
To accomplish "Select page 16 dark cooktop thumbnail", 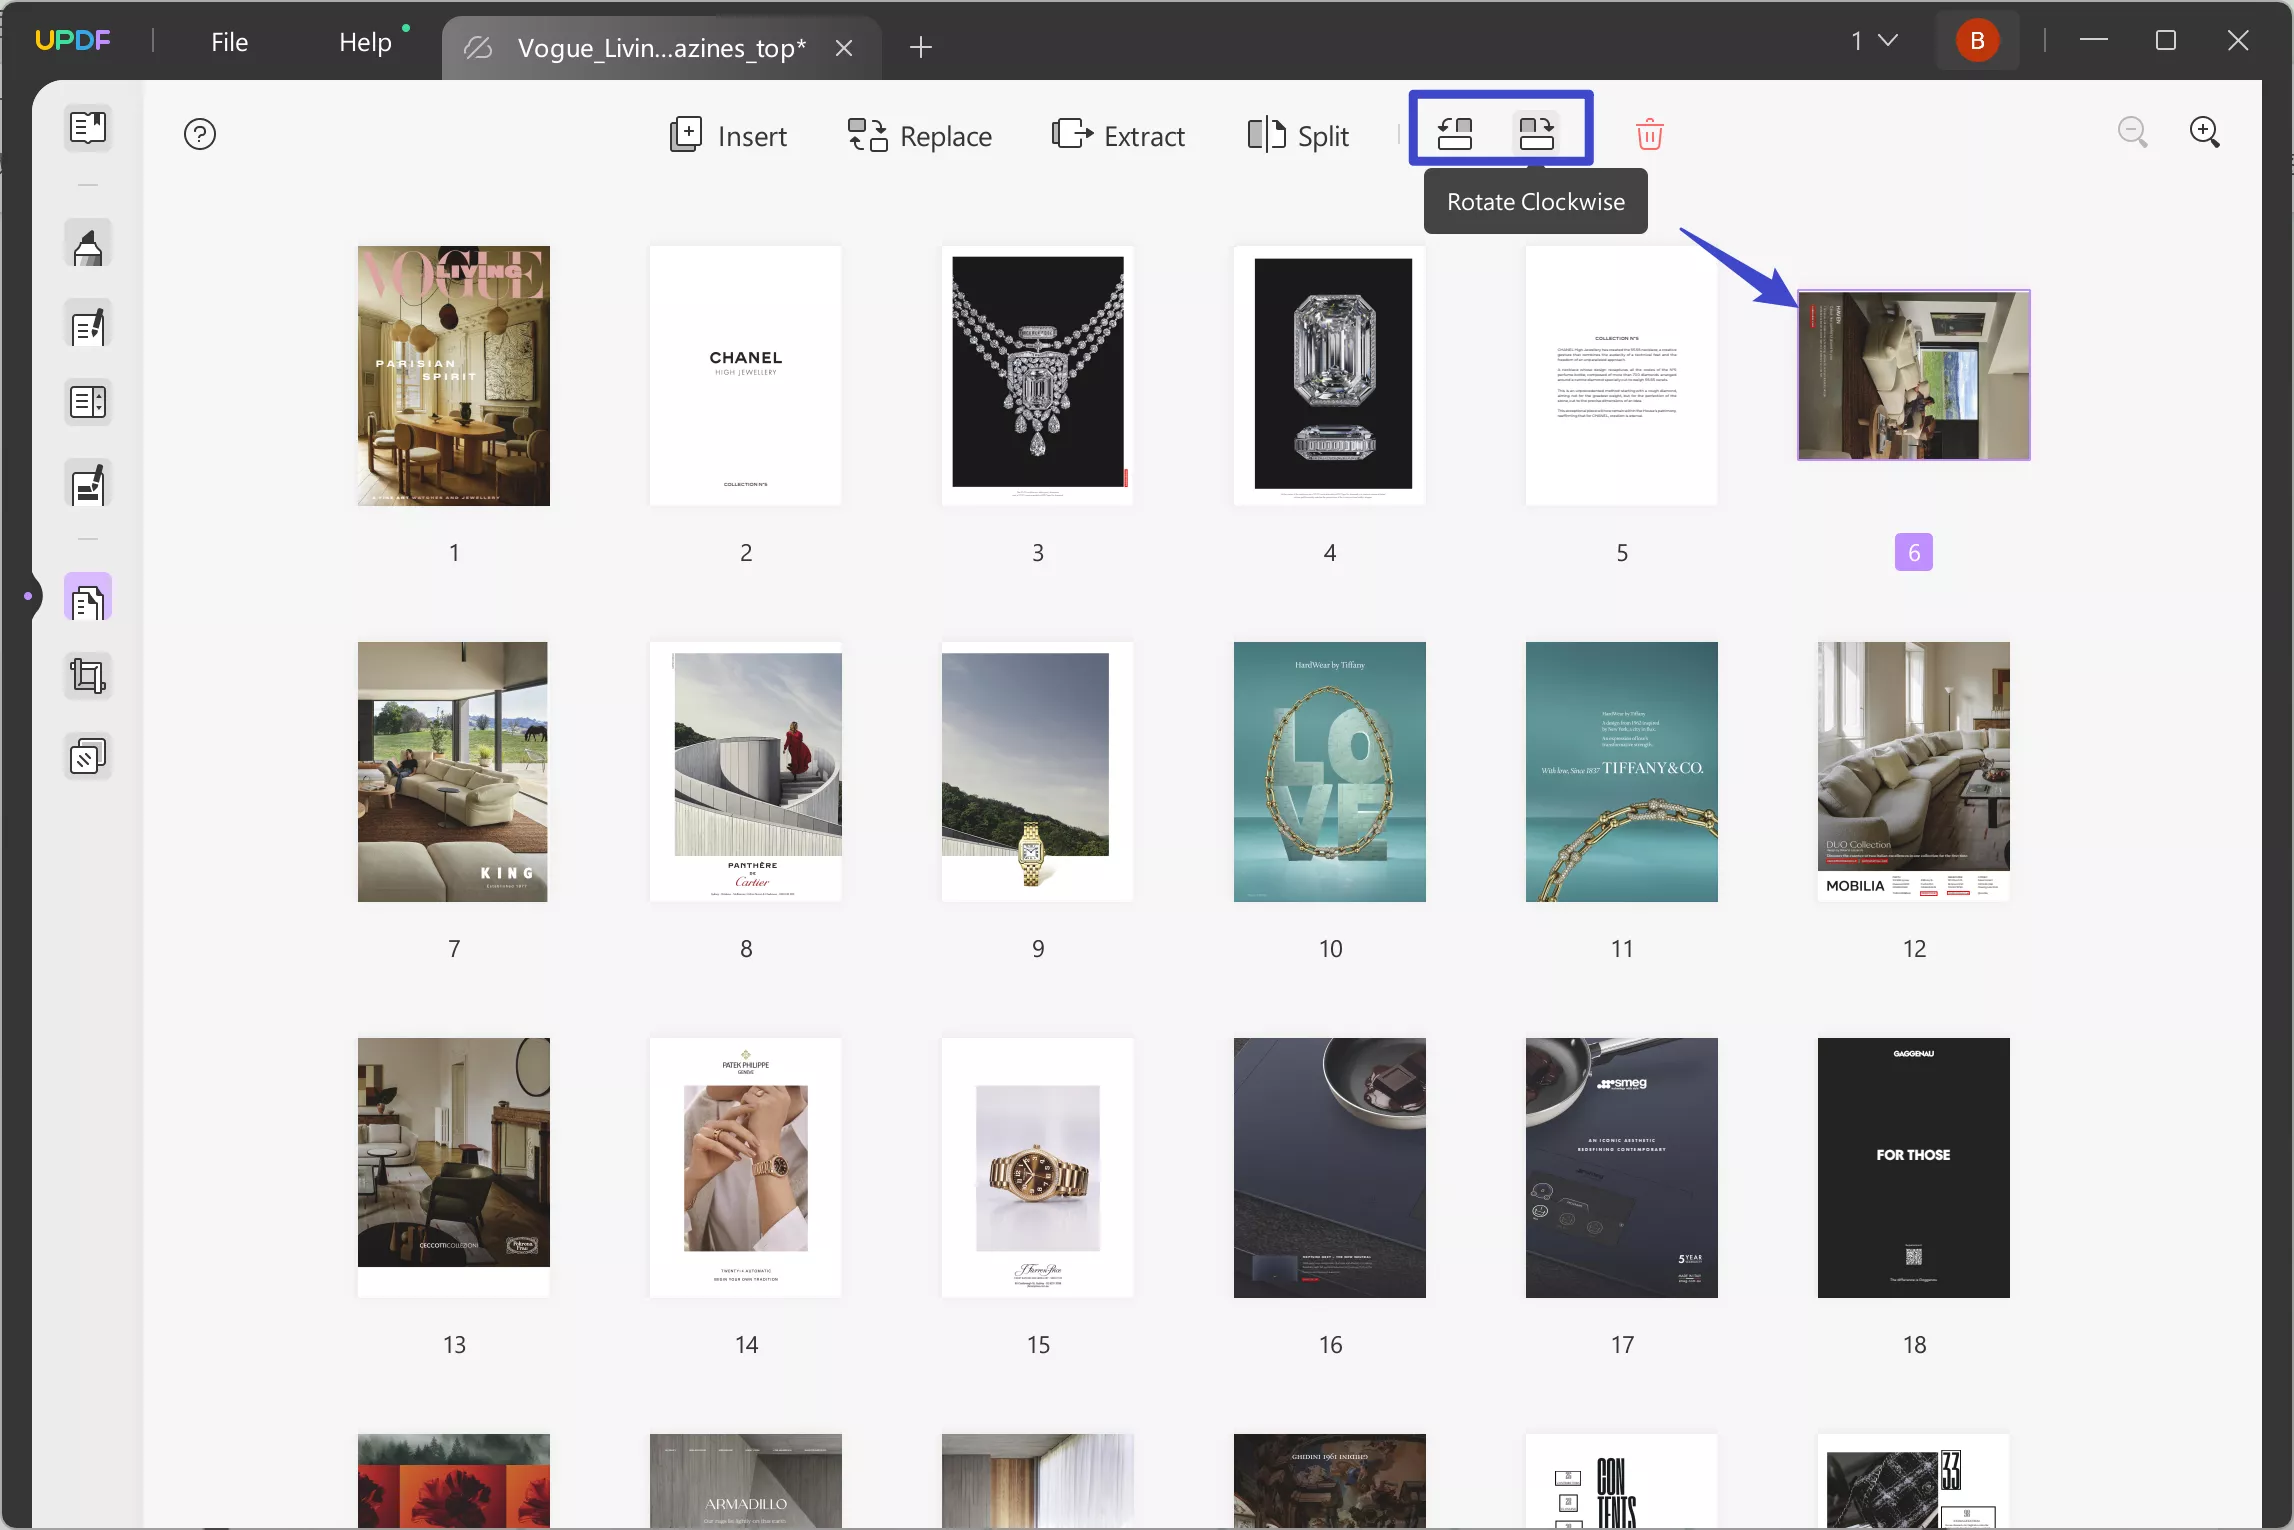I will 1330,1168.
